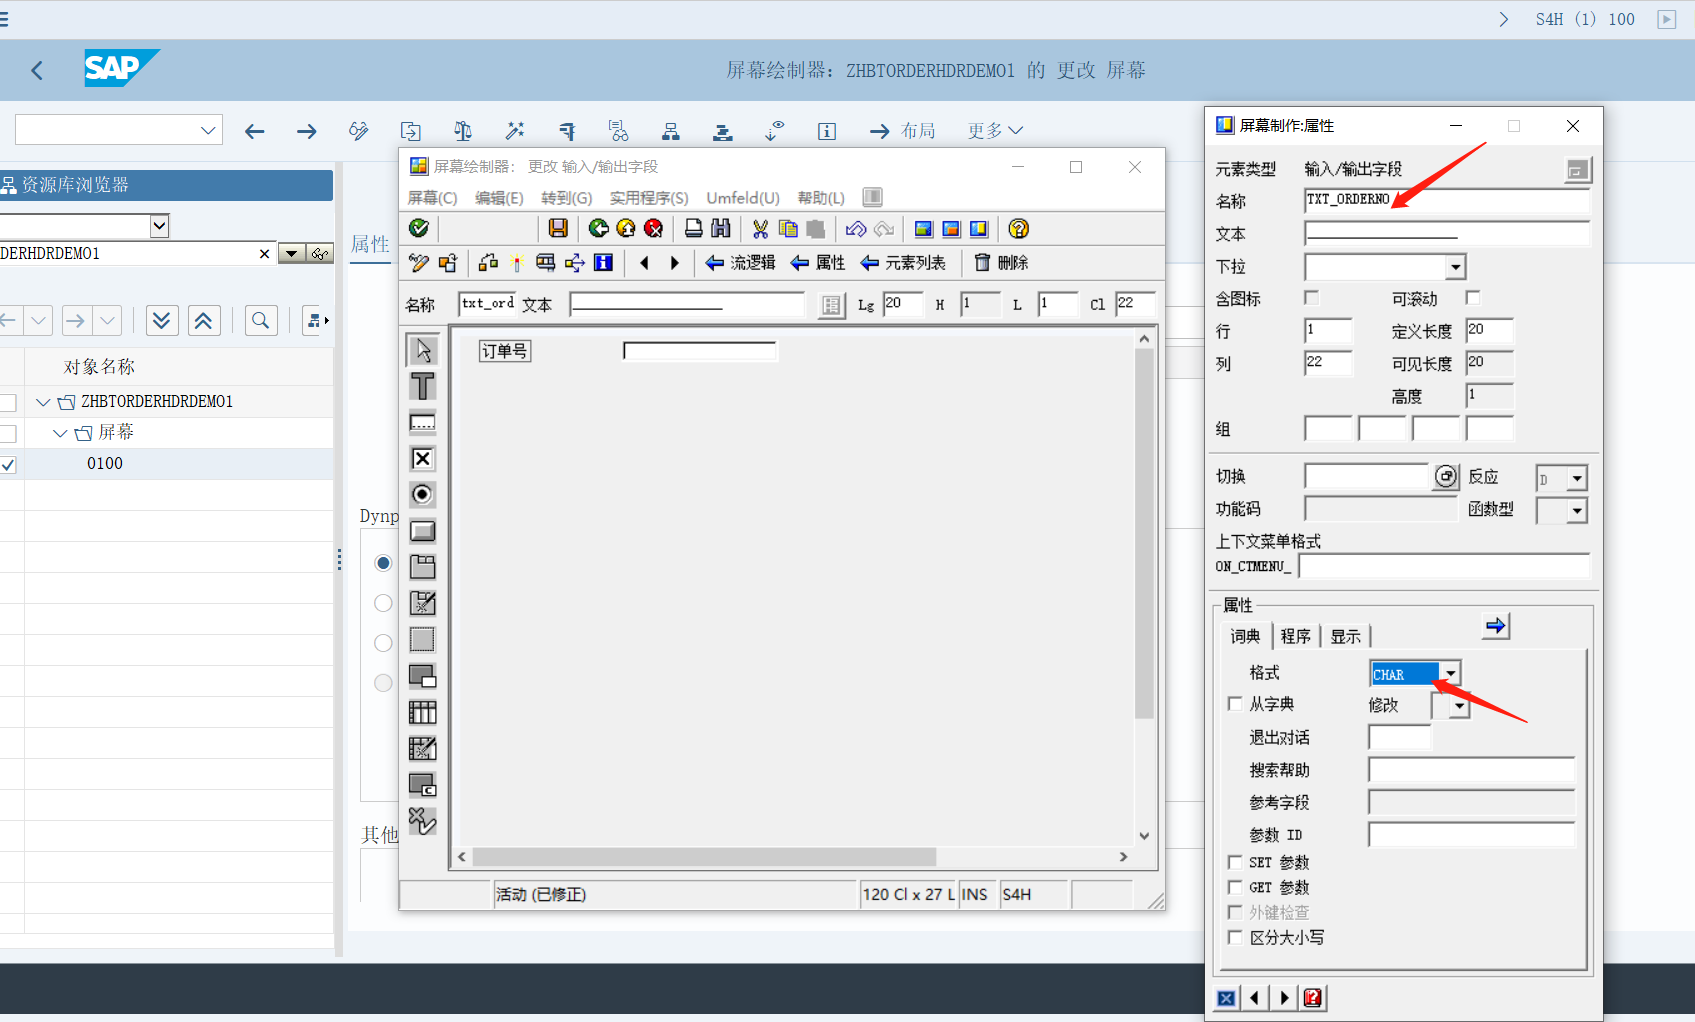
Task: Pick the box frame element tool
Action: coord(423,639)
